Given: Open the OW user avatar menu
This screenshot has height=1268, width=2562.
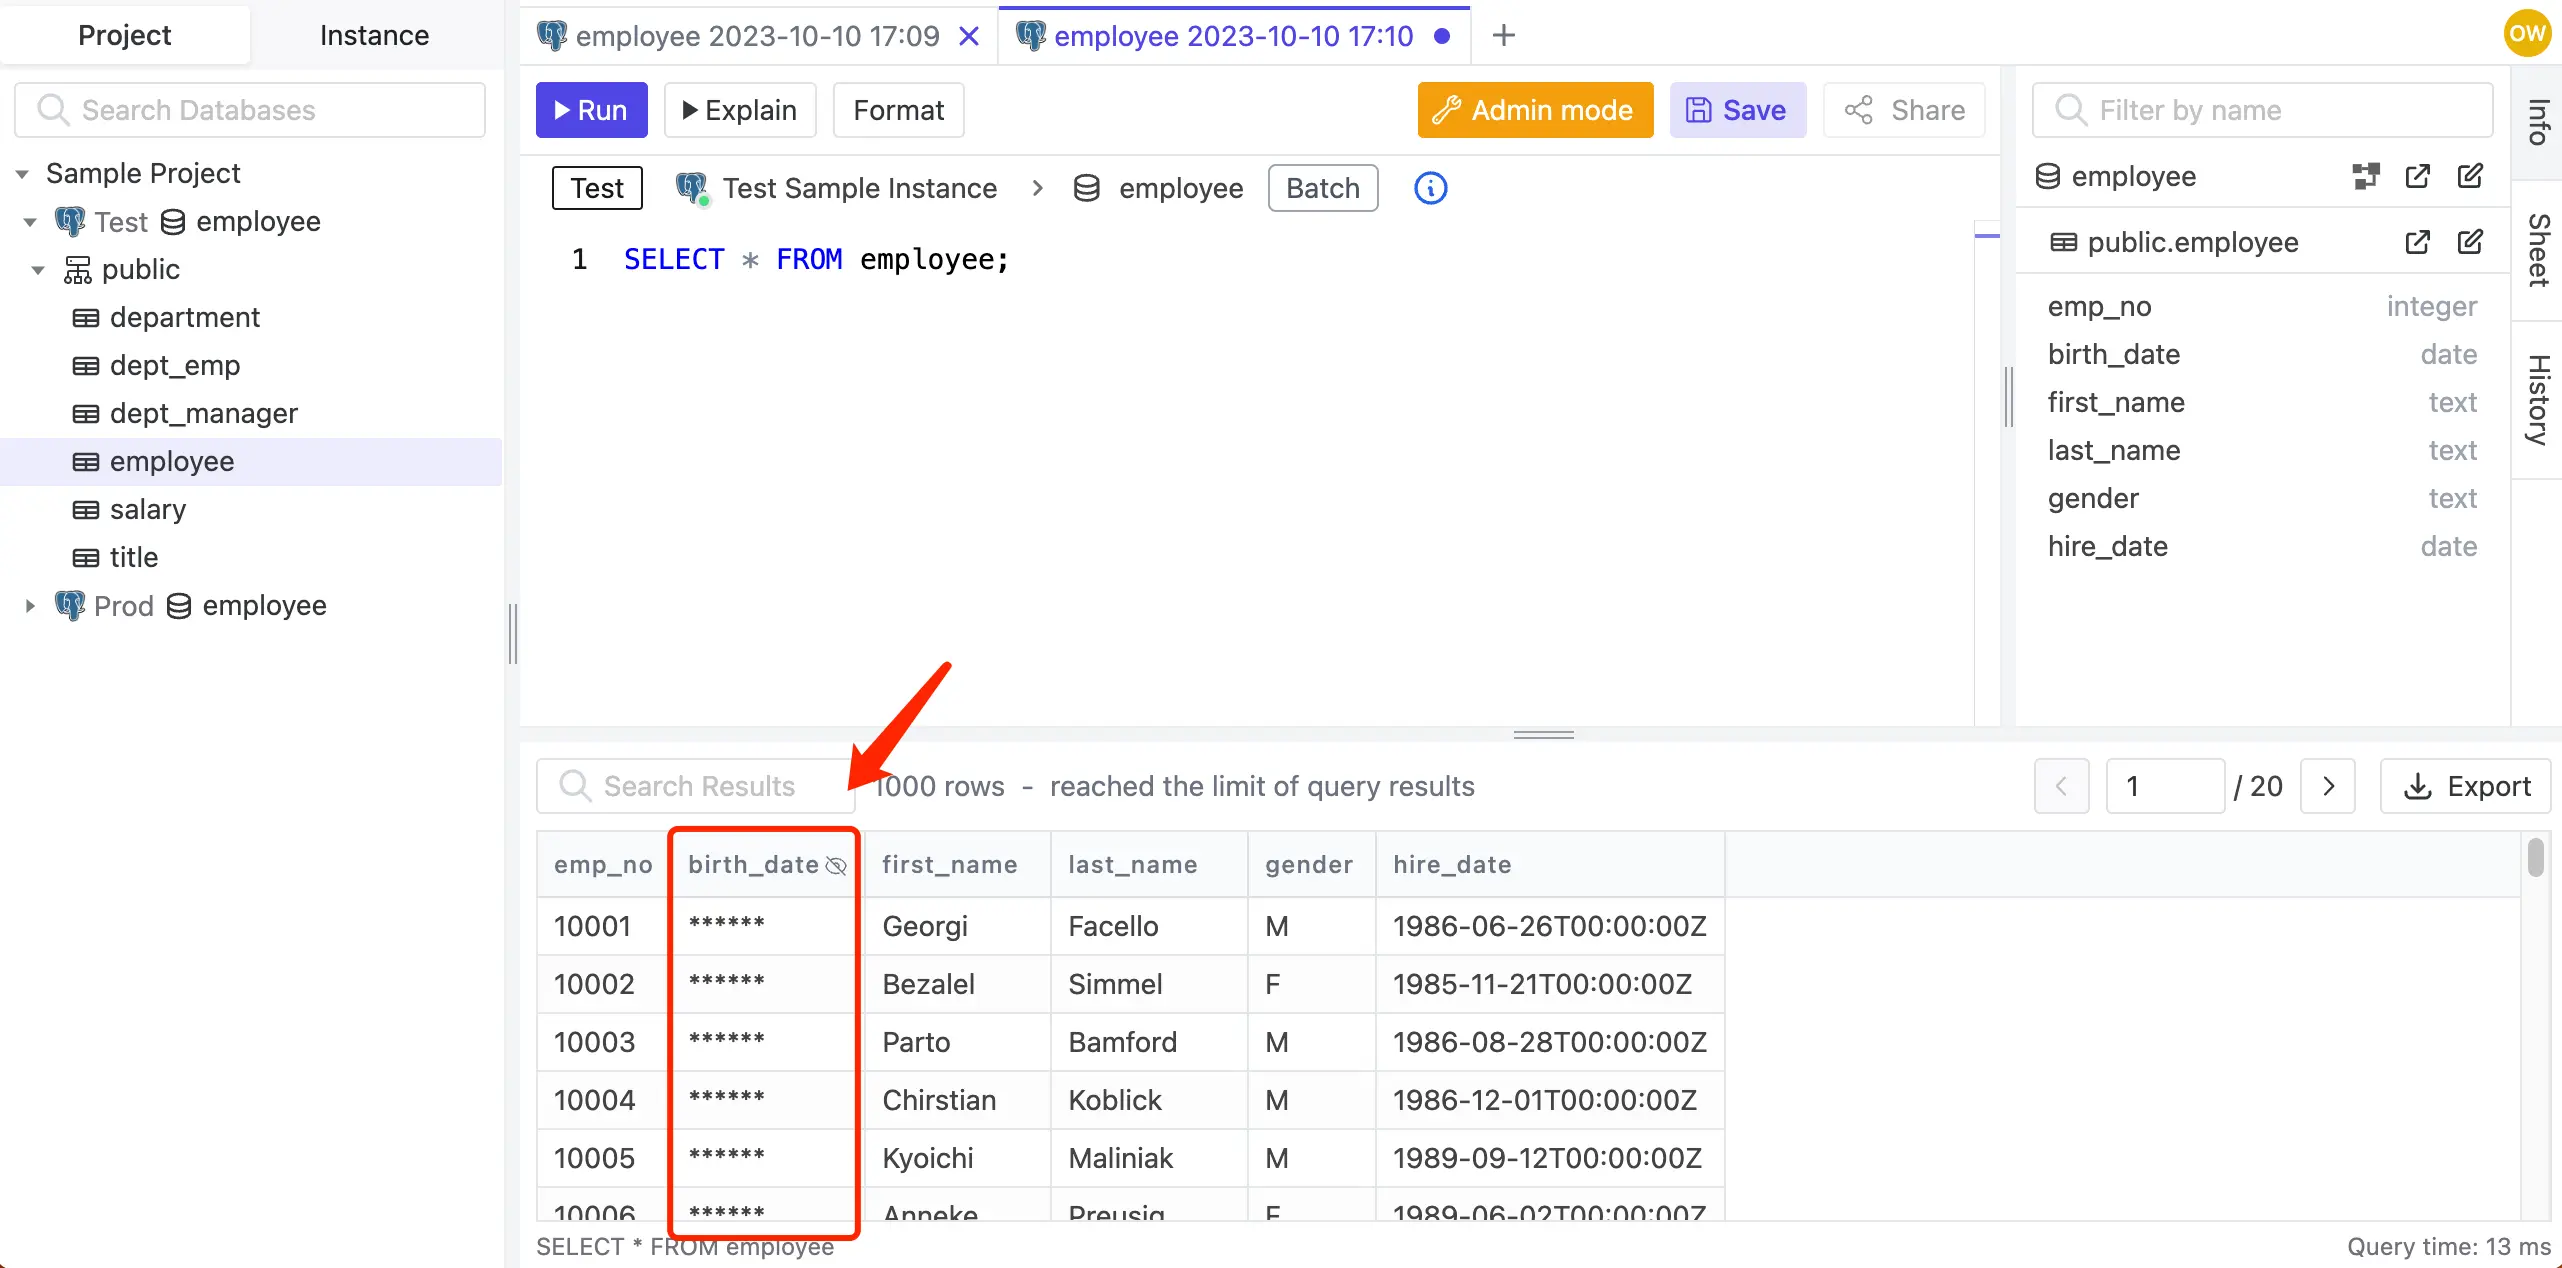Looking at the screenshot, I should (2527, 32).
